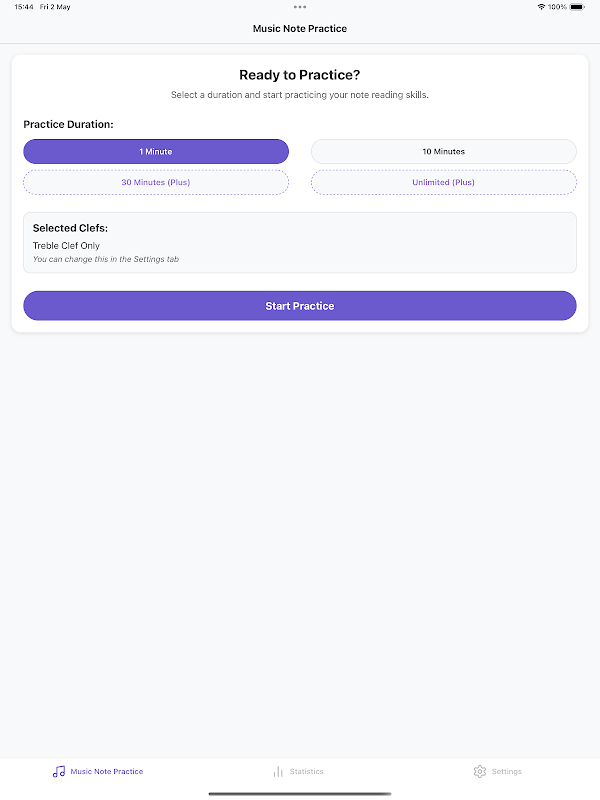Tap the Wi-Fi status icon

541,7
